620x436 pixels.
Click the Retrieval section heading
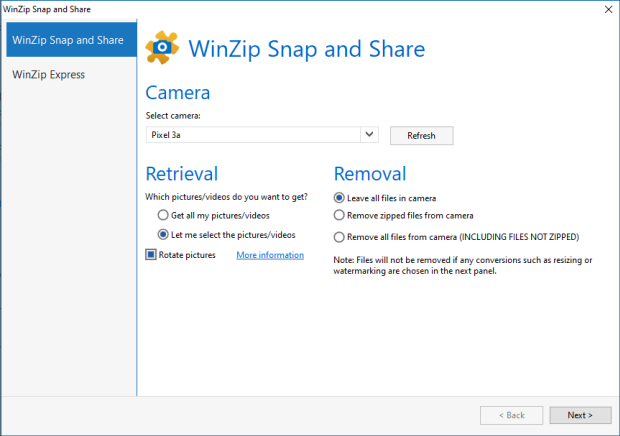click(182, 174)
